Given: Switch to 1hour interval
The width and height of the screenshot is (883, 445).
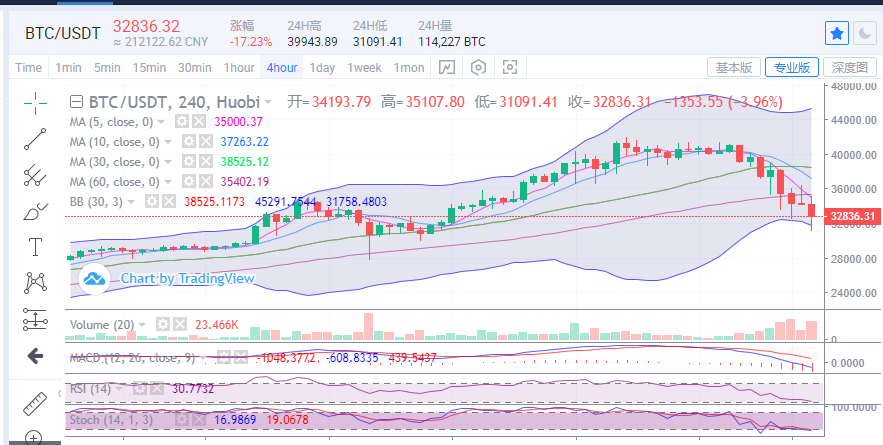Looking at the screenshot, I should 239,68.
